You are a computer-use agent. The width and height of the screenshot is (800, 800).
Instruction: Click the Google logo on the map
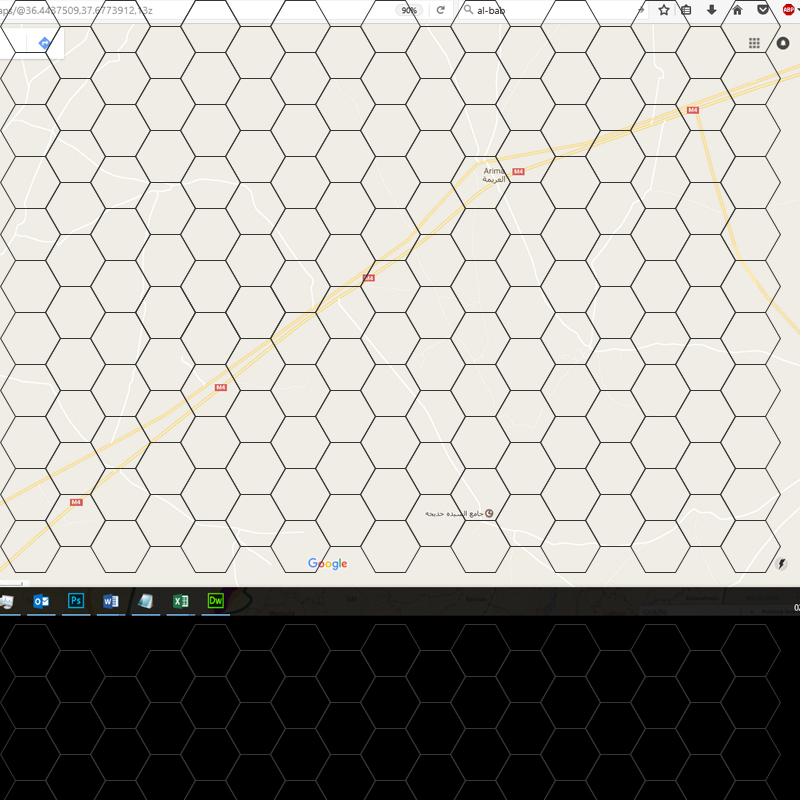pos(328,563)
